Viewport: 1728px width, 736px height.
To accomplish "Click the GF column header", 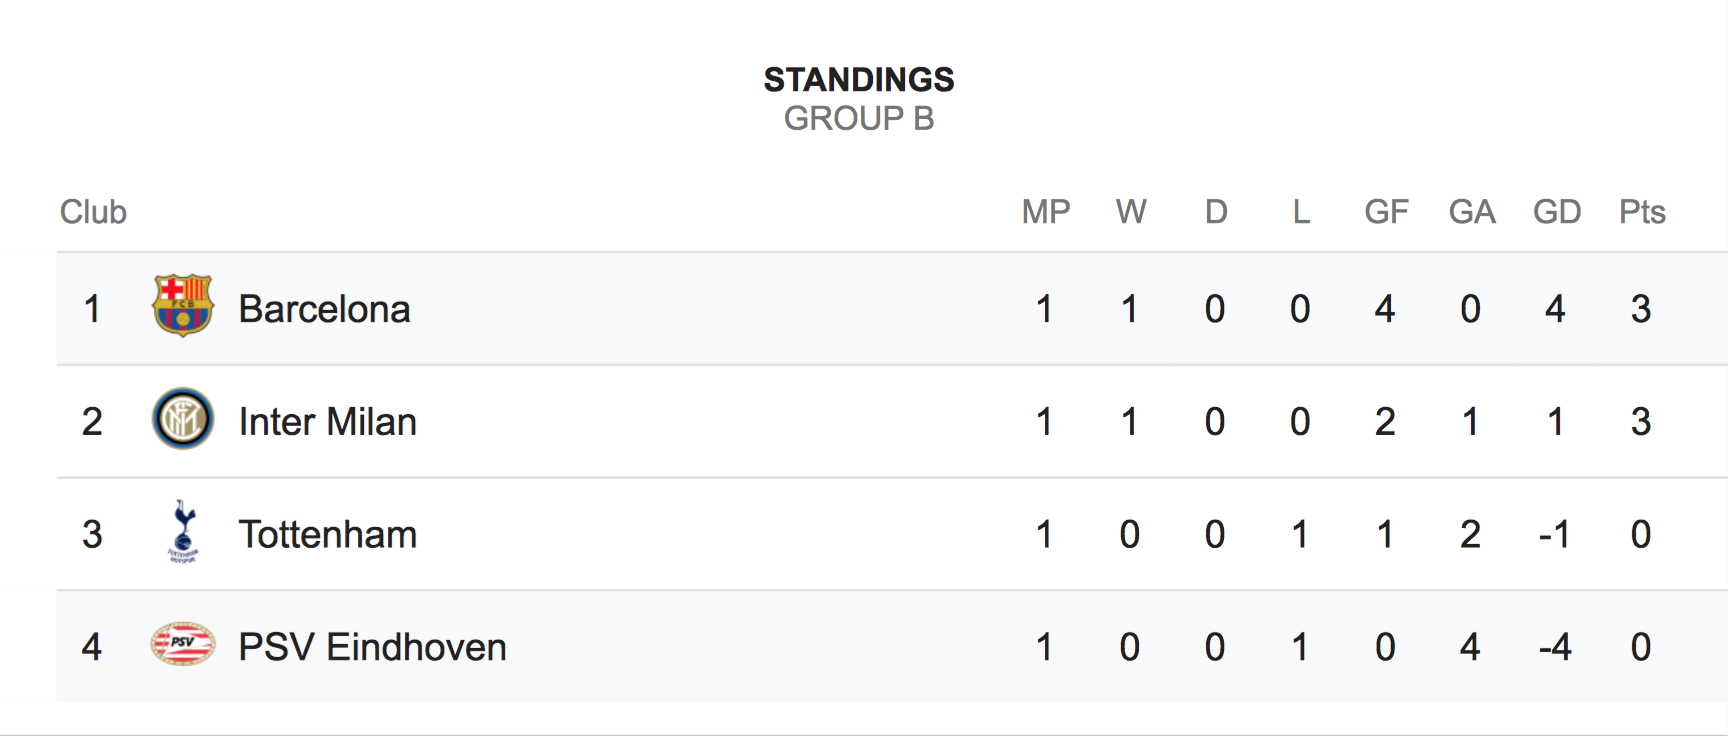I will 1386,212.
